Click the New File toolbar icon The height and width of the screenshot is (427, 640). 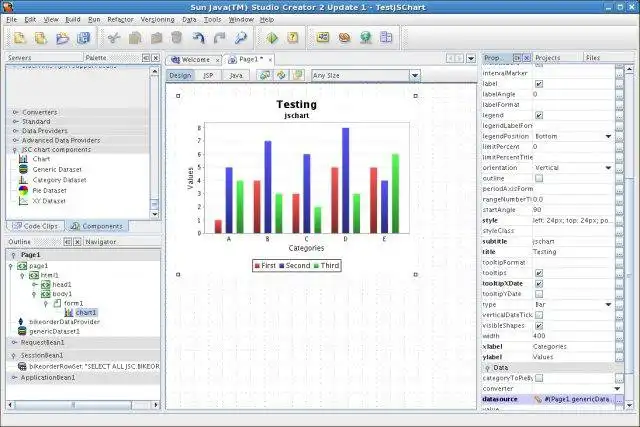click(40, 38)
